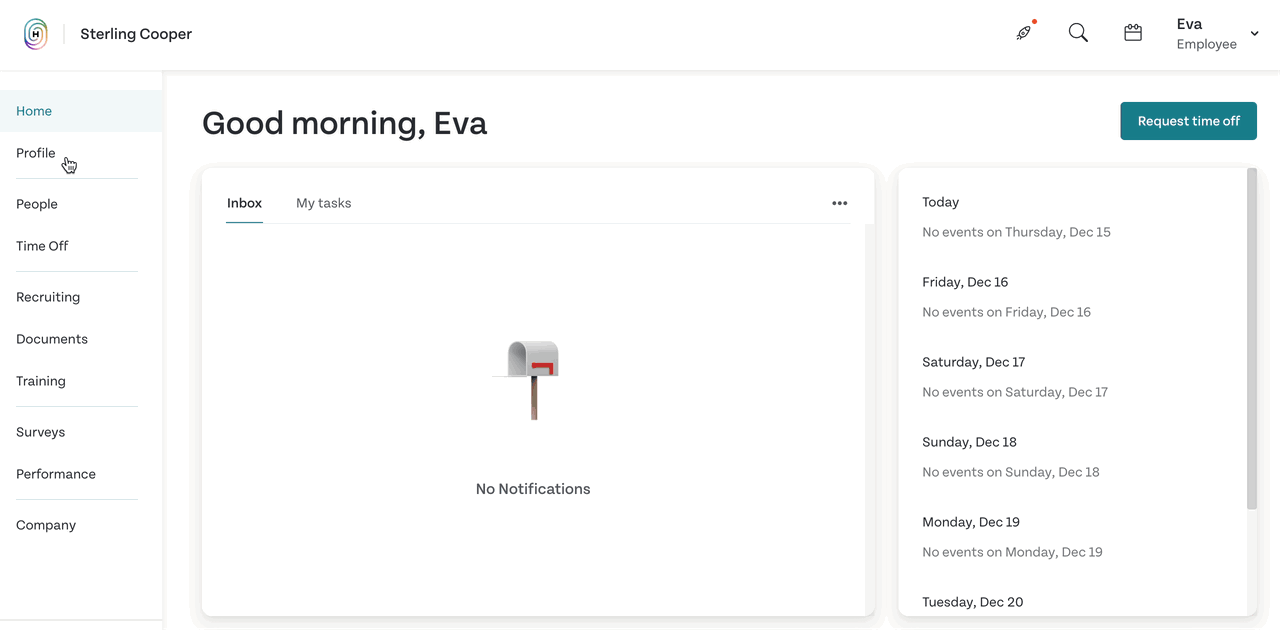
Task: Click the rocket icon with red notification dot
Action: [x=1025, y=32]
